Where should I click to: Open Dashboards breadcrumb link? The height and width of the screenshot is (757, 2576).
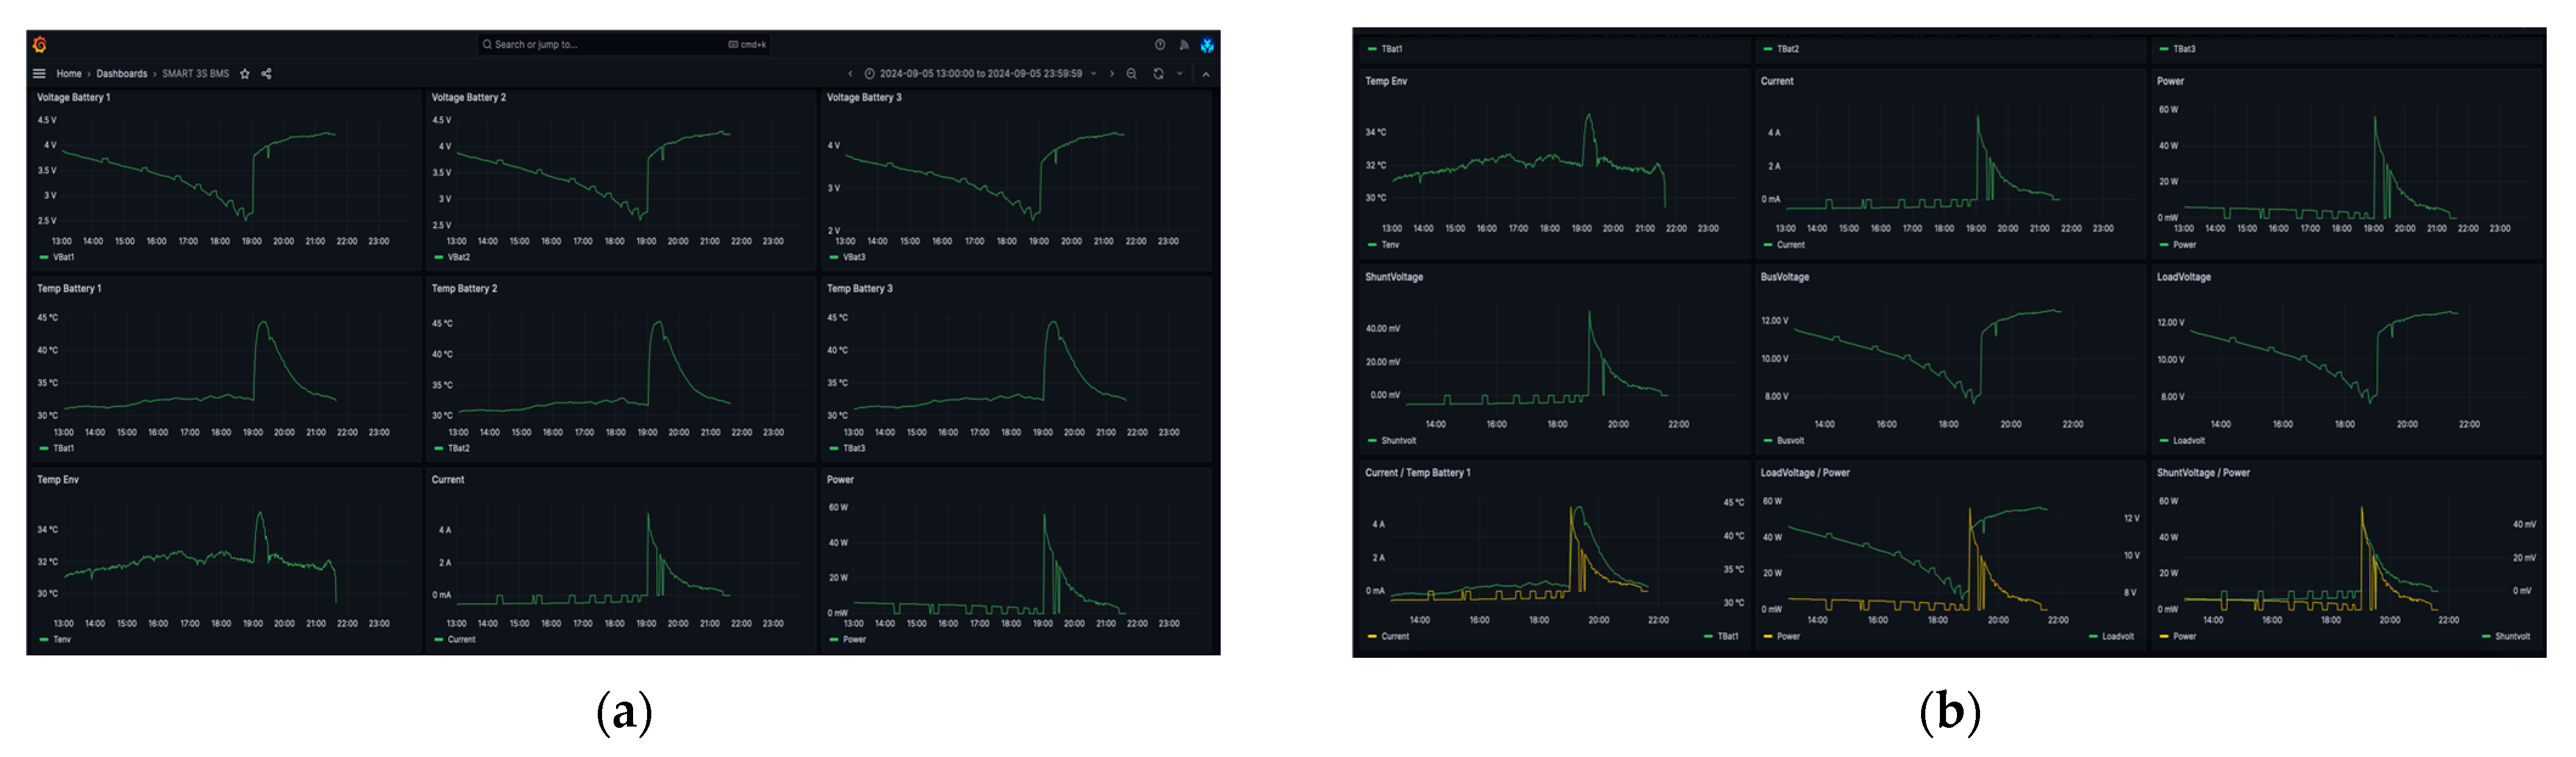pos(121,74)
